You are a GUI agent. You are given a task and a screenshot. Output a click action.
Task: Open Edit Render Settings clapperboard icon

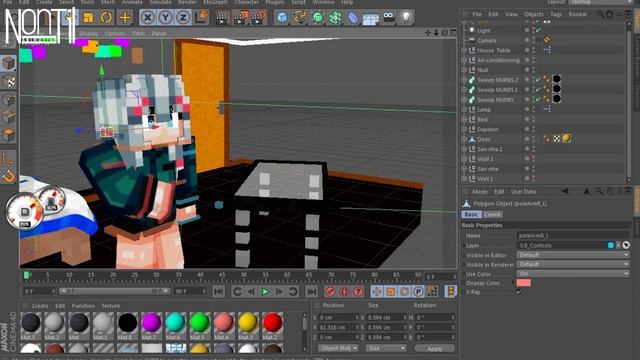(x=258, y=18)
